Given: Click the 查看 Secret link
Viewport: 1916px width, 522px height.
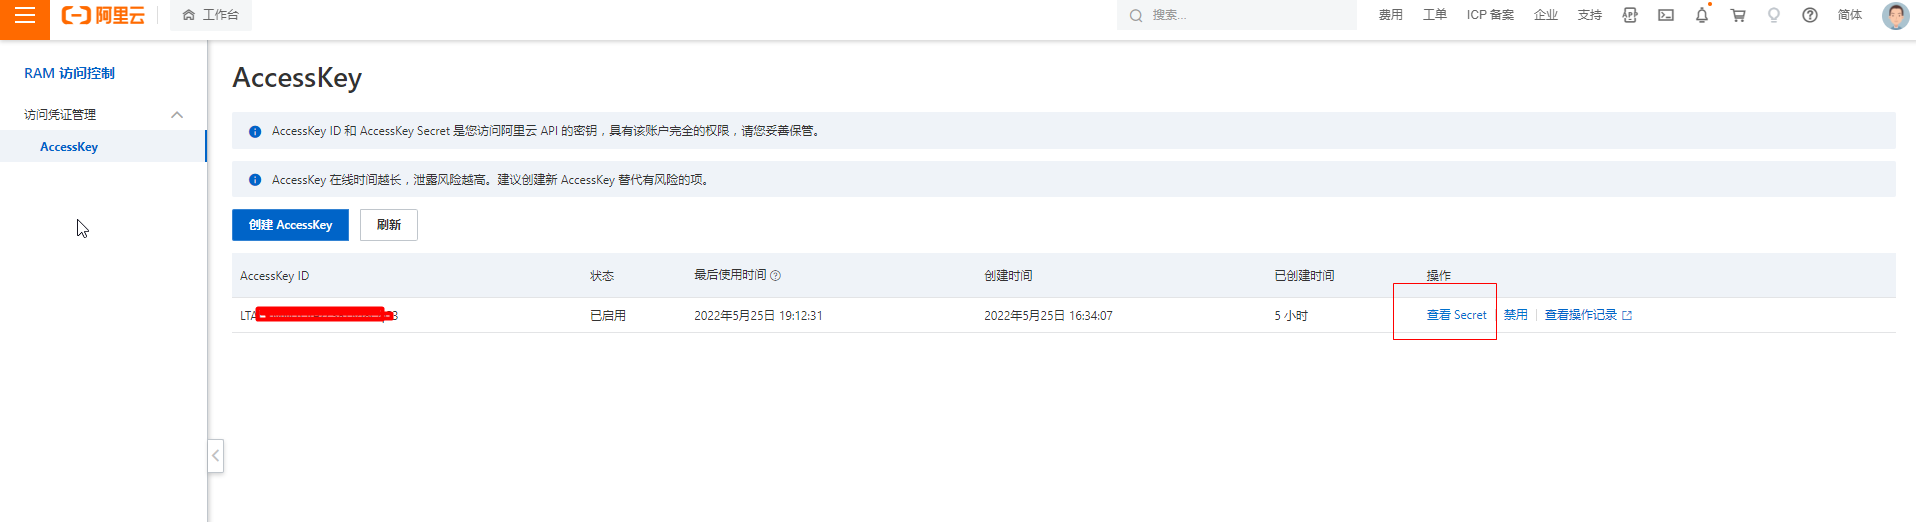Looking at the screenshot, I should [1456, 315].
